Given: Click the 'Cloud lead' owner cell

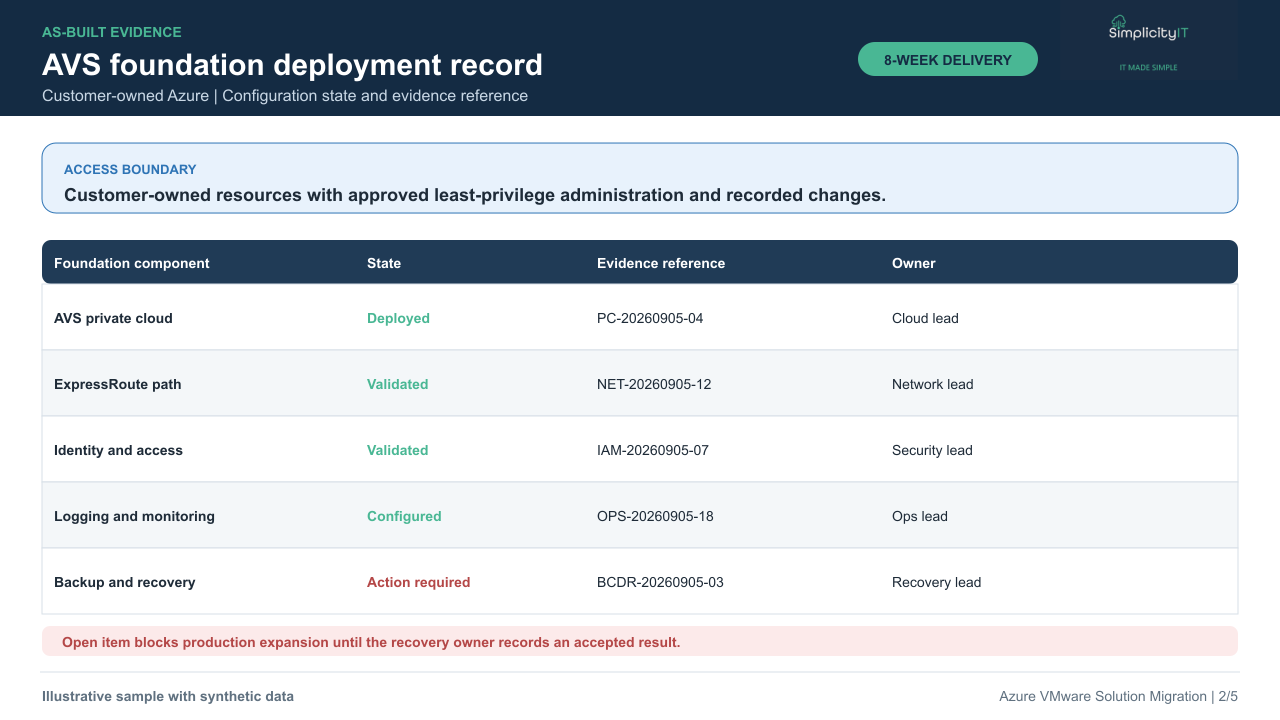Looking at the screenshot, I should [x=925, y=318].
